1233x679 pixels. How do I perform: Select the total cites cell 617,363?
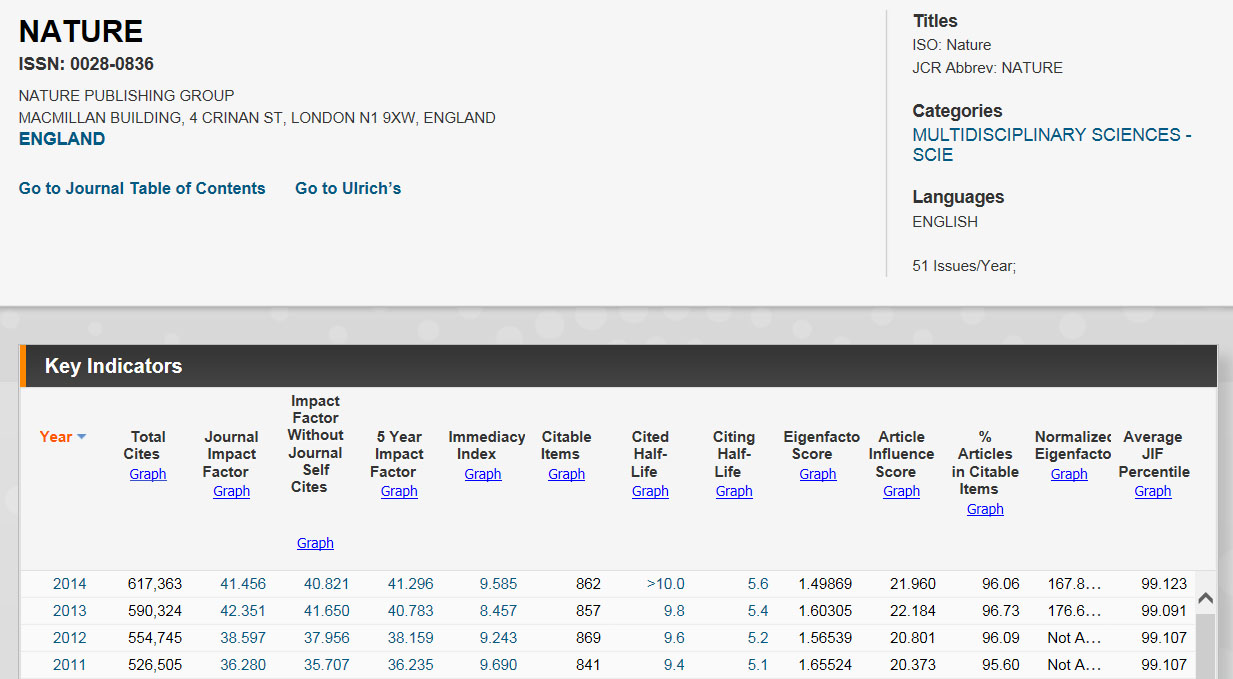(x=155, y=584)
